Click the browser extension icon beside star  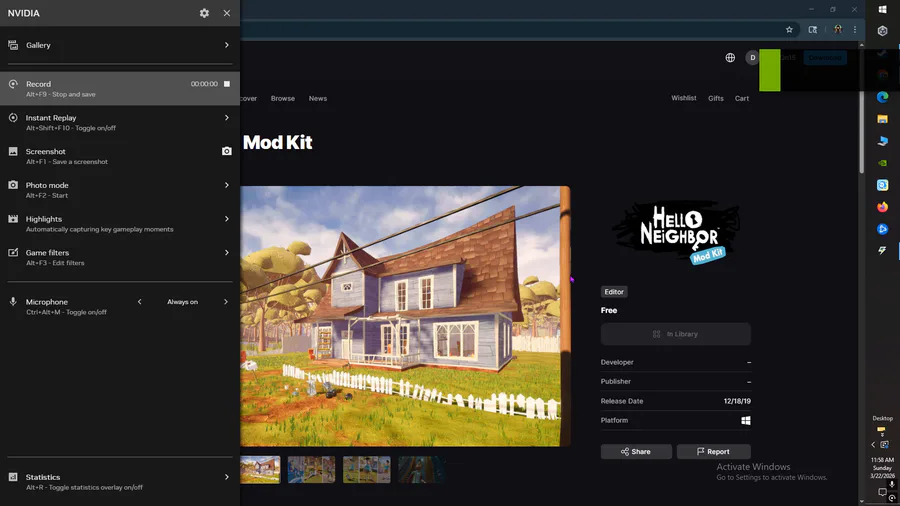[x=813, y=29]
